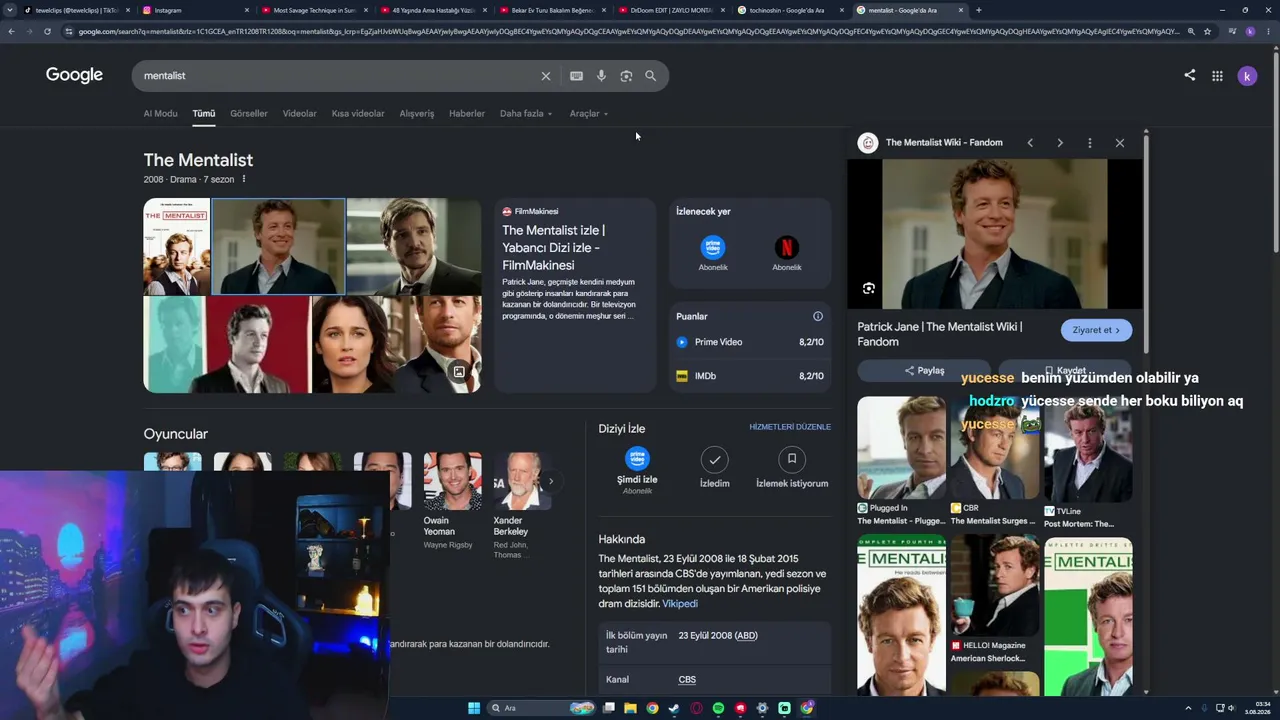Open Chrome's tab search dropdown

11,10
